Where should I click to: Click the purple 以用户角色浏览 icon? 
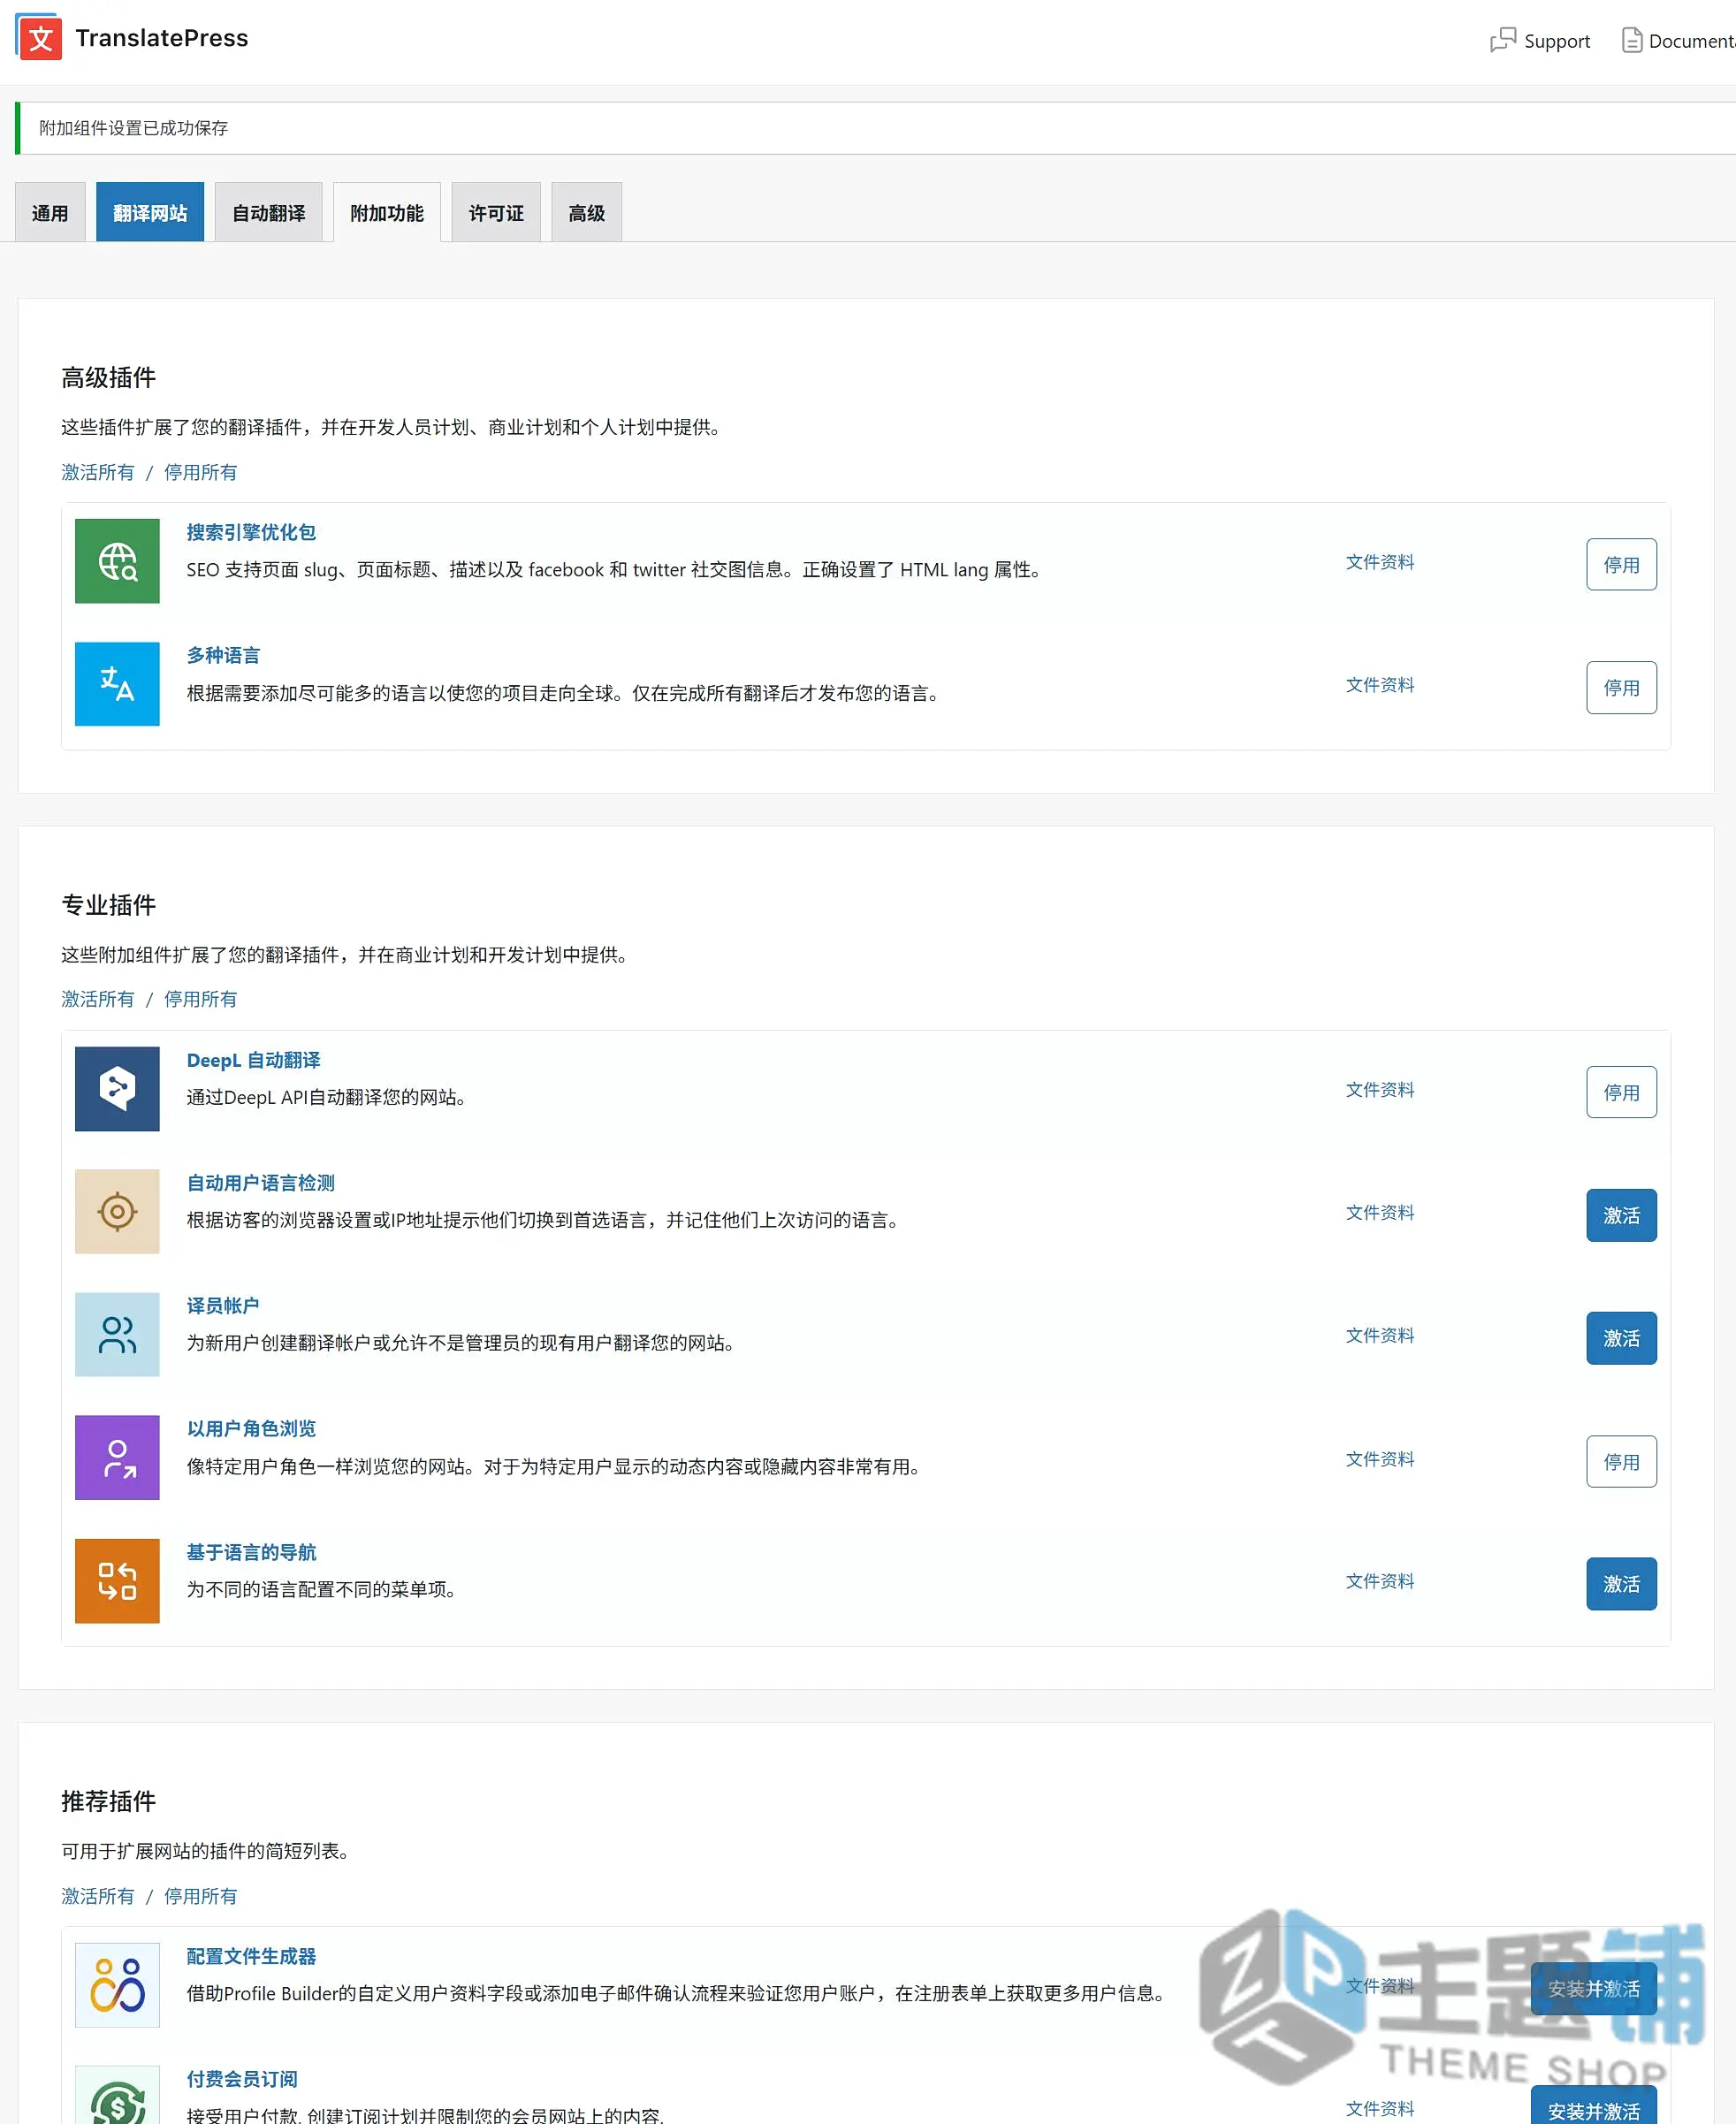tap(117, 1458)
